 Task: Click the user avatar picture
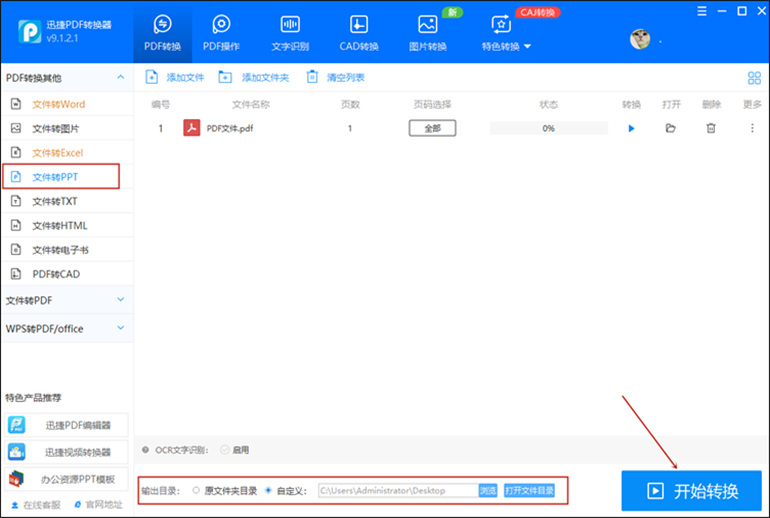[x=640, y=39]
